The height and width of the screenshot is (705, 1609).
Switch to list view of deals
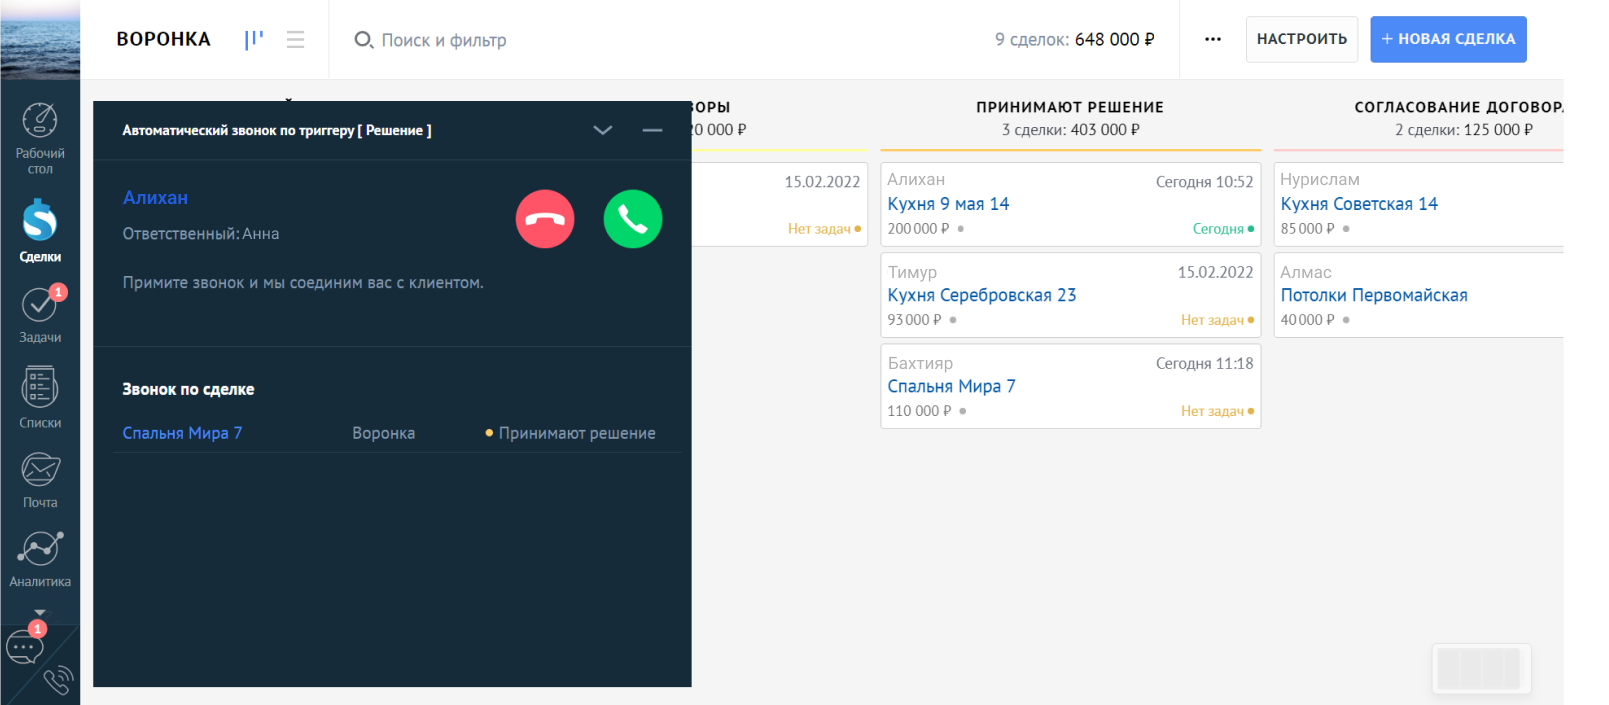(295, 39)
